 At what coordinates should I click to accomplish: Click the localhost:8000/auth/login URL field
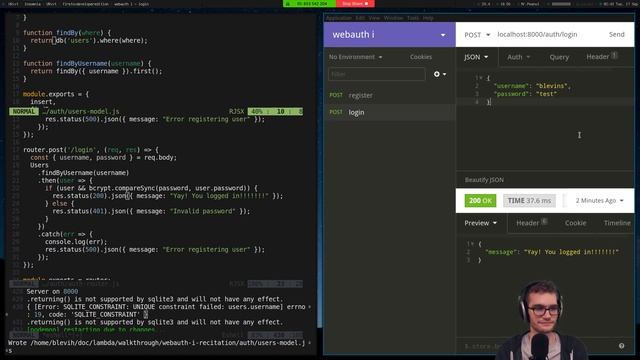point(537,35)
